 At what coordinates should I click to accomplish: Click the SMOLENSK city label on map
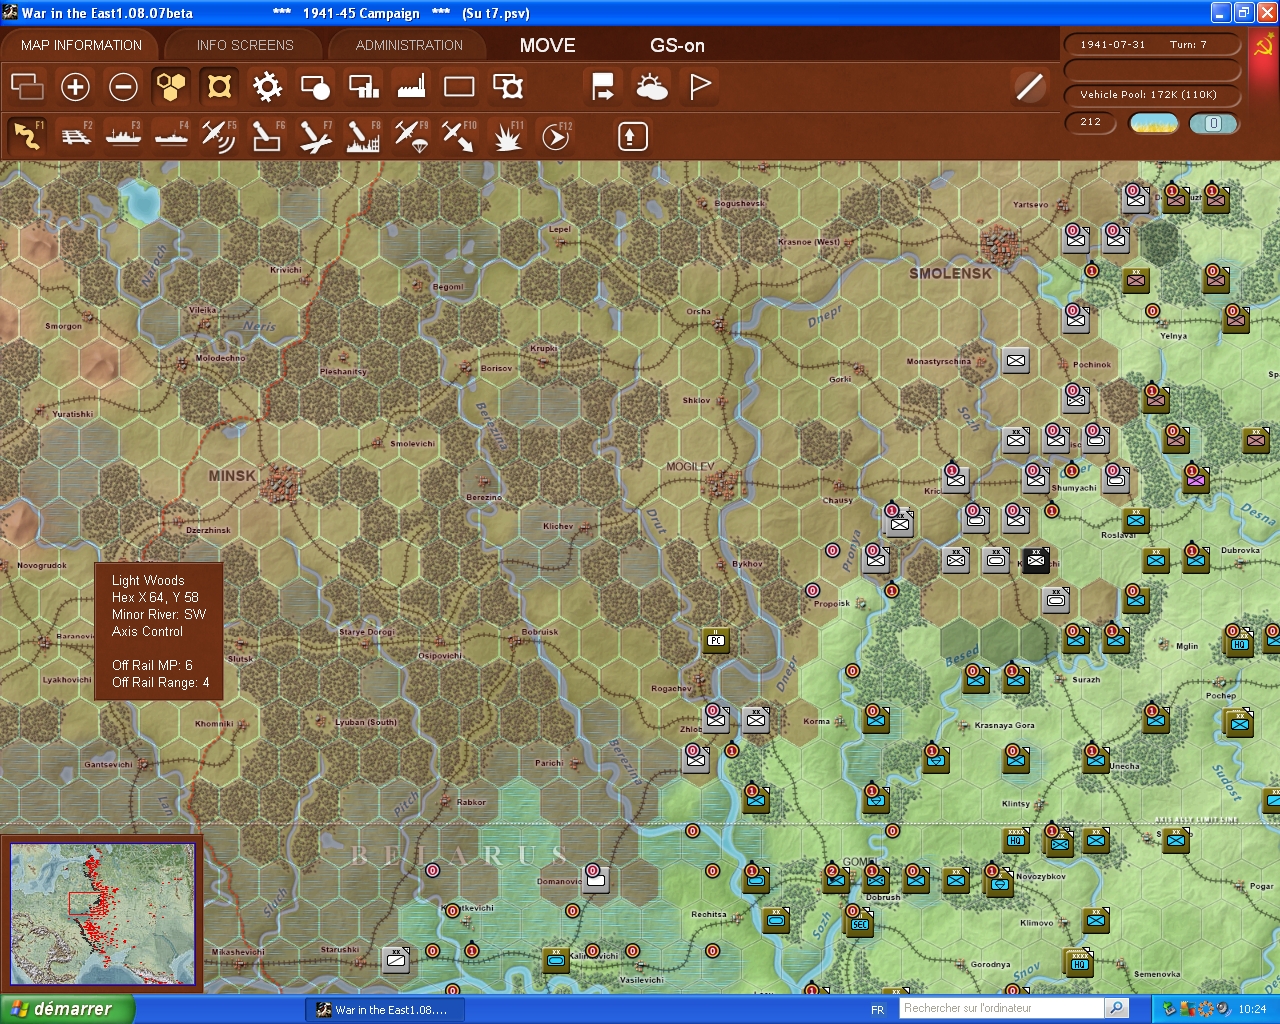coord(950,273)
